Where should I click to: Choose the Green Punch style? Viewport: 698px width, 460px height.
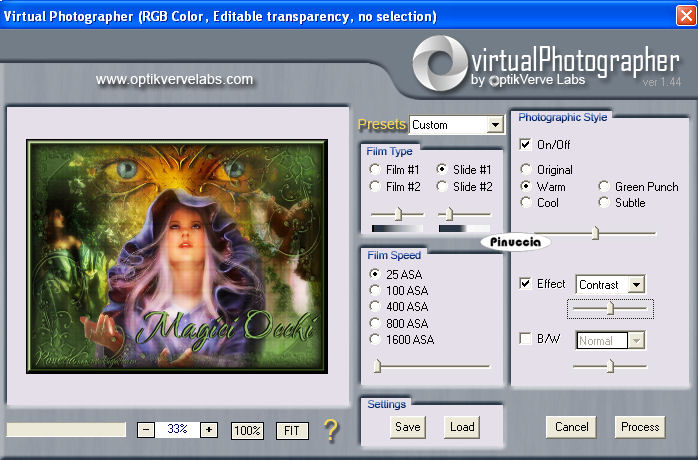(604, 186)
